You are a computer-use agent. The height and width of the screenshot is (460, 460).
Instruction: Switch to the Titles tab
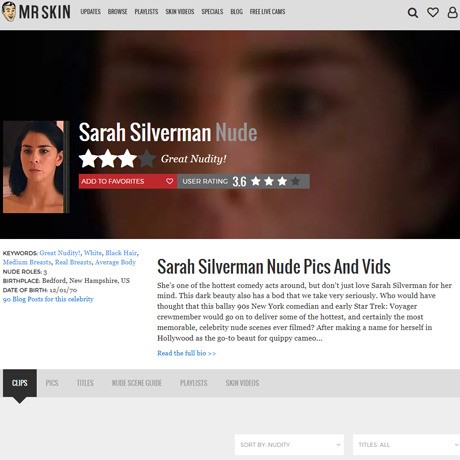(x=85, y=383)
